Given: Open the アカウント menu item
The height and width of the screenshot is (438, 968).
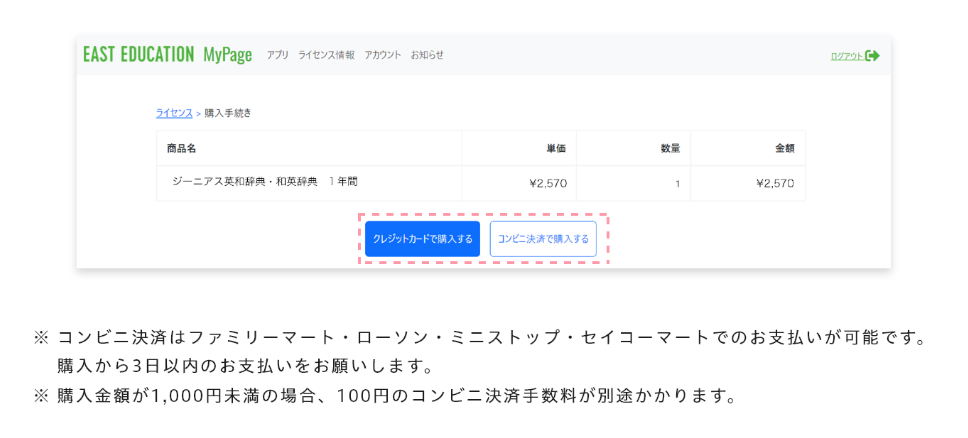Looking at the screenshot, I should (383, 55).
